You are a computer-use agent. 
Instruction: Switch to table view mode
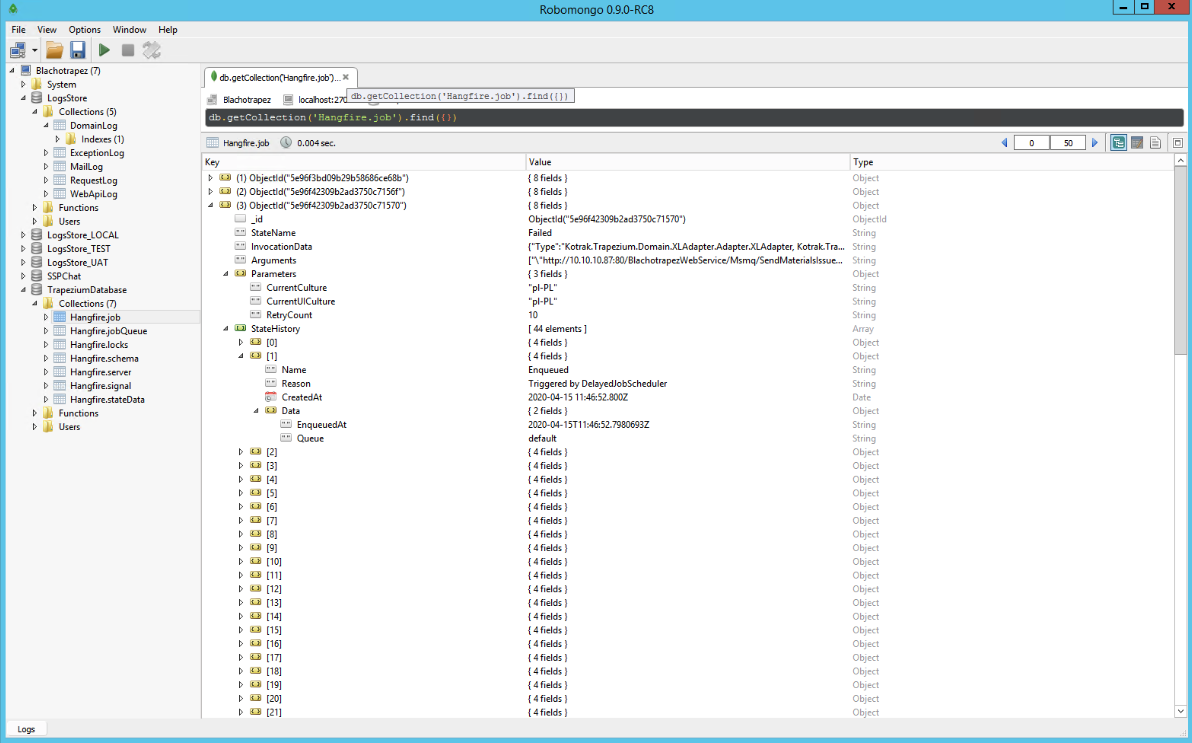coord(1137,143)
